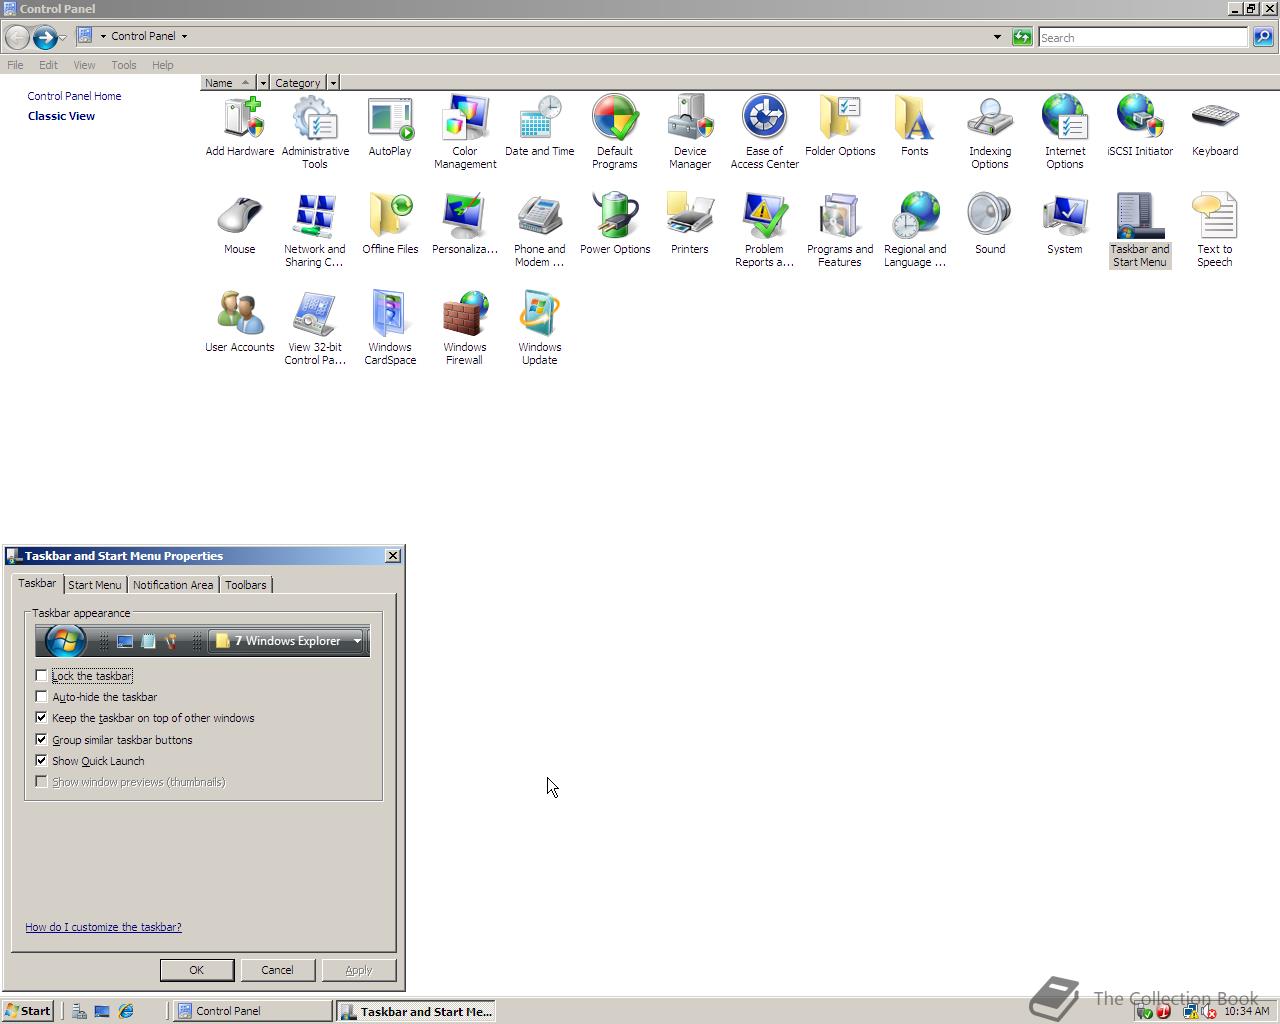The width and height of the screenshot is (1280, 1024).
Task: Expand the Control Panel breadcrumb arrow
Action: (x=184, y=36)
